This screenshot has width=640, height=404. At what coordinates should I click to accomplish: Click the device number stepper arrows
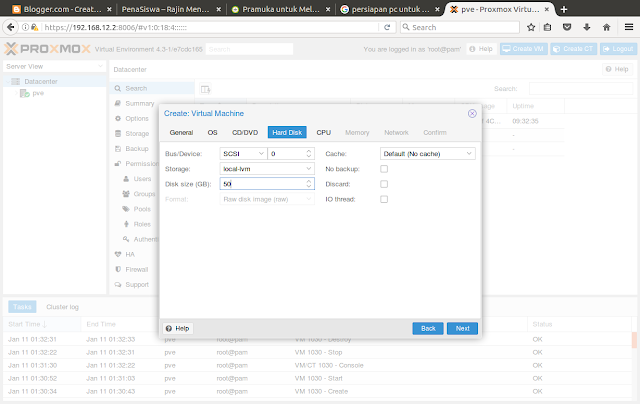click(309, 154)
